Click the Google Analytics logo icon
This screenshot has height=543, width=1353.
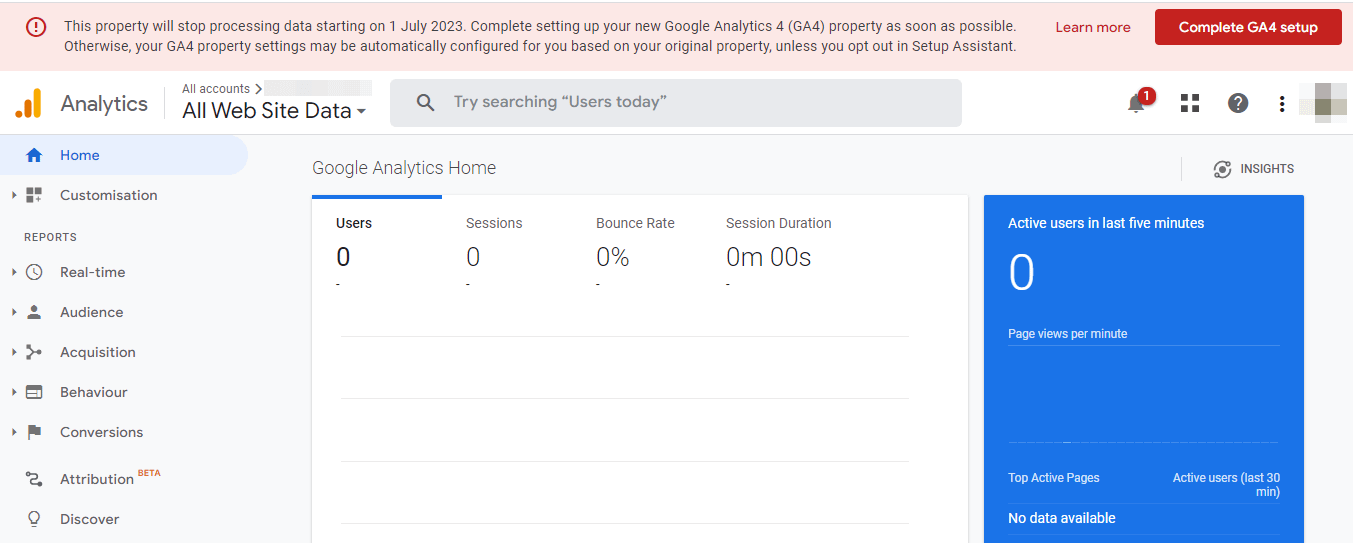pos(28,103)
